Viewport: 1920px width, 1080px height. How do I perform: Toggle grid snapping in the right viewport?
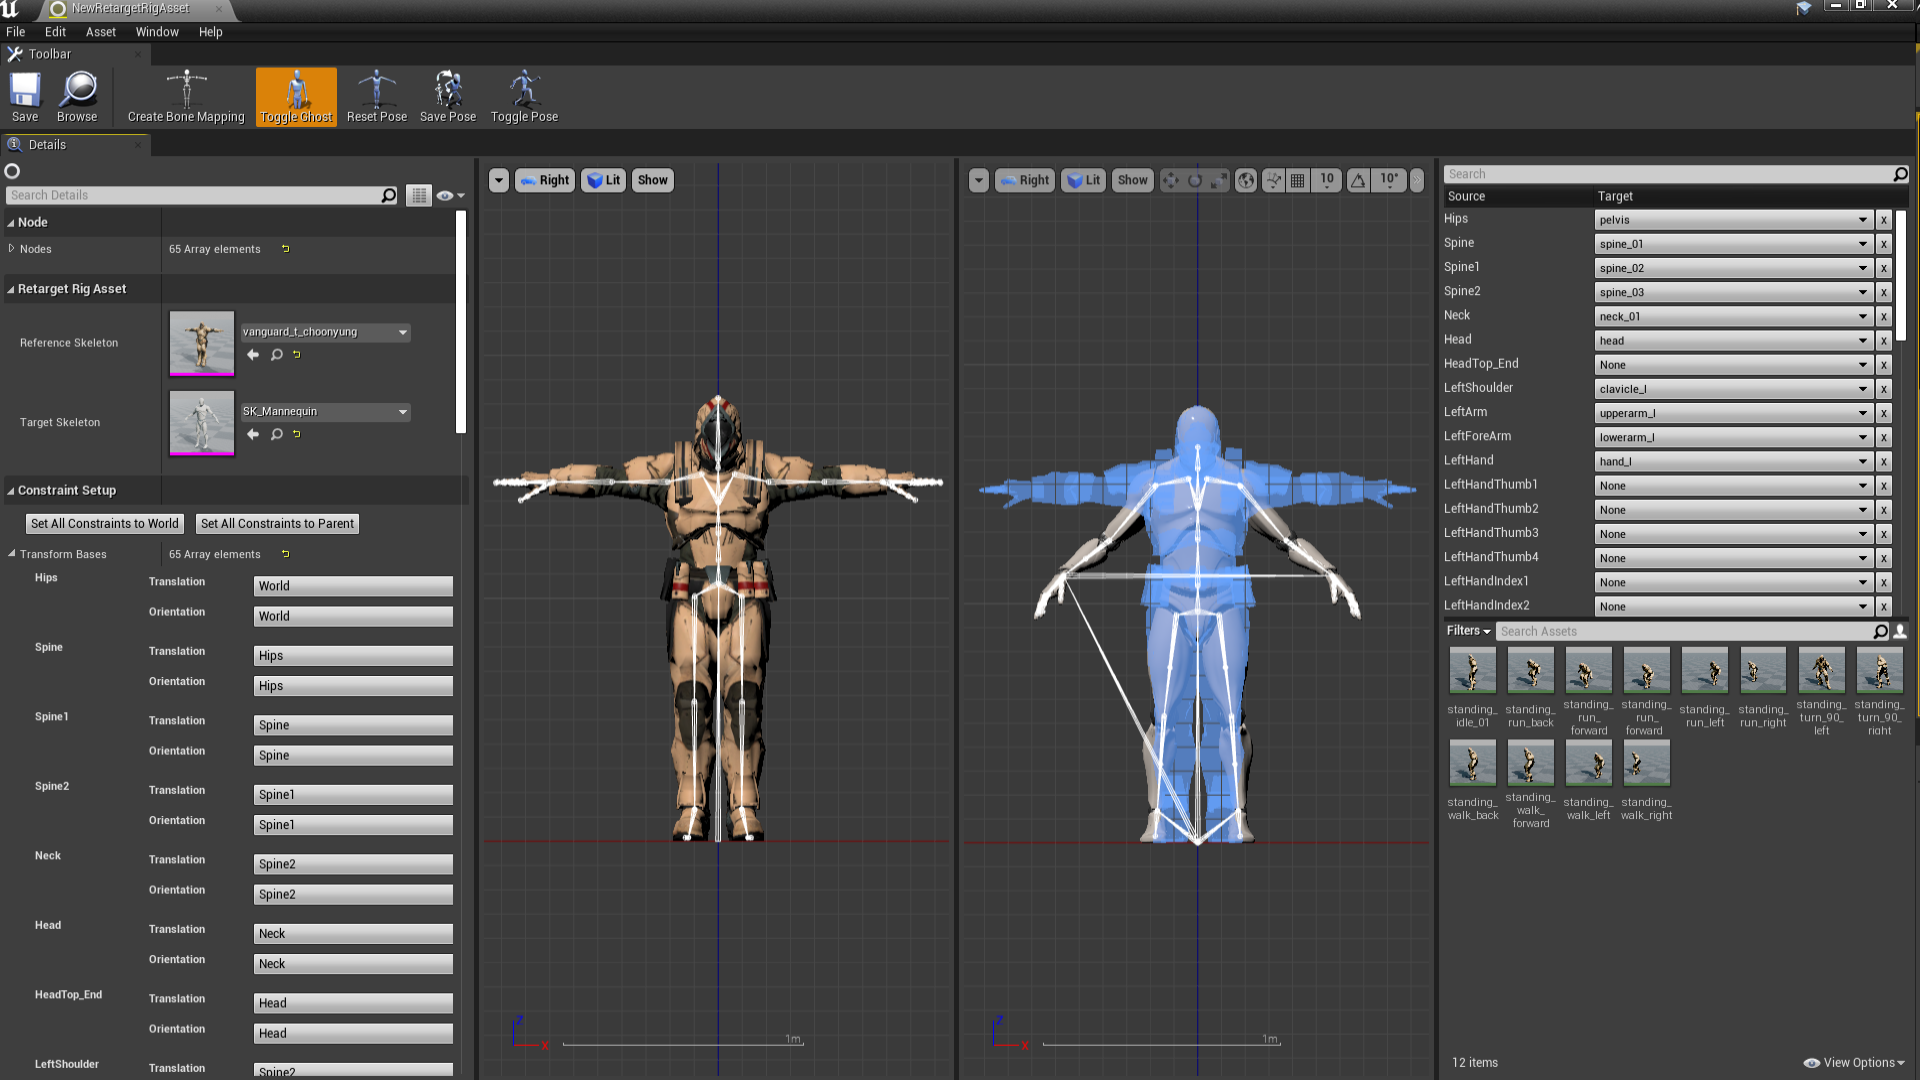pos(1297,180)
